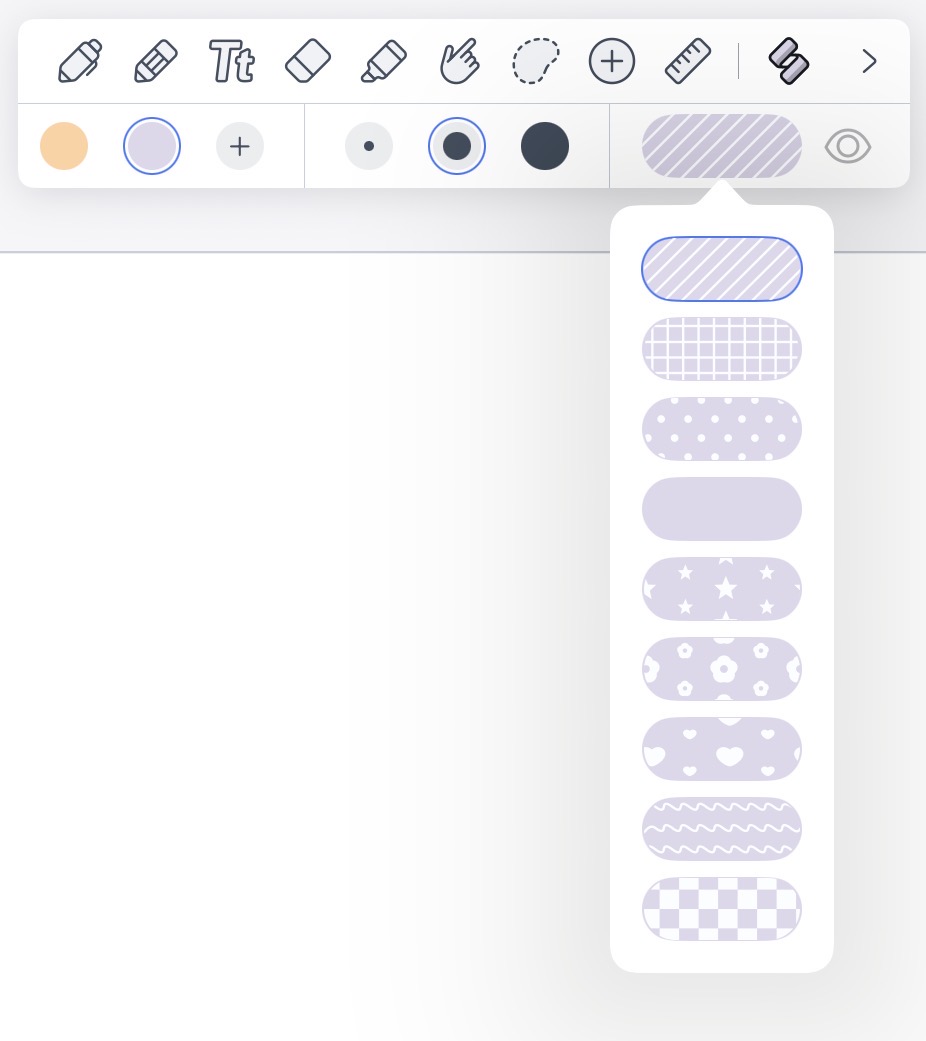
Task: Choose the medium stroke size
Action: click(x=457, y=146)
